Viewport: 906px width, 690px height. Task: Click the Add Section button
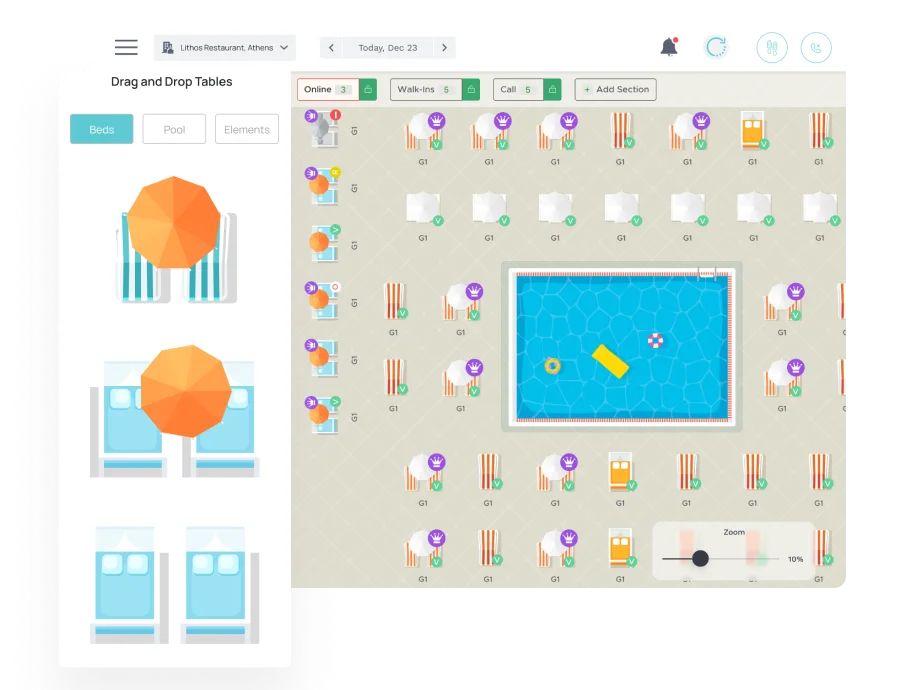pyautogui.click(x=615, y=90)
